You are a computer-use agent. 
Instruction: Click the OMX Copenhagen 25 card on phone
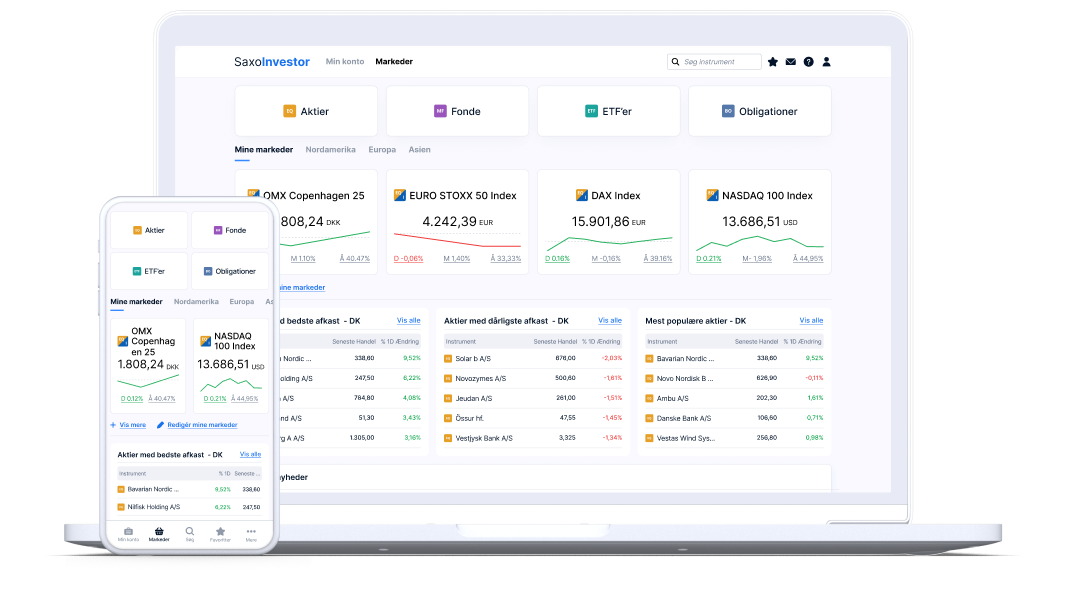148,365
